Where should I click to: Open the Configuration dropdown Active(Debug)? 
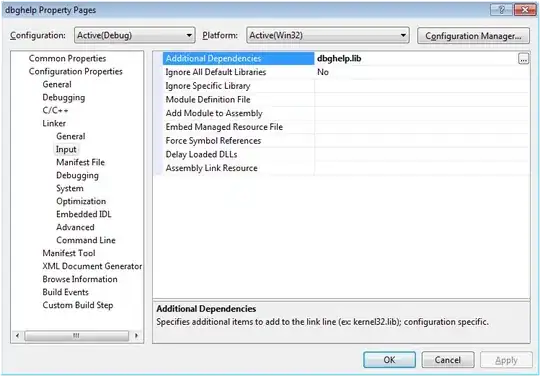[135, 35]
